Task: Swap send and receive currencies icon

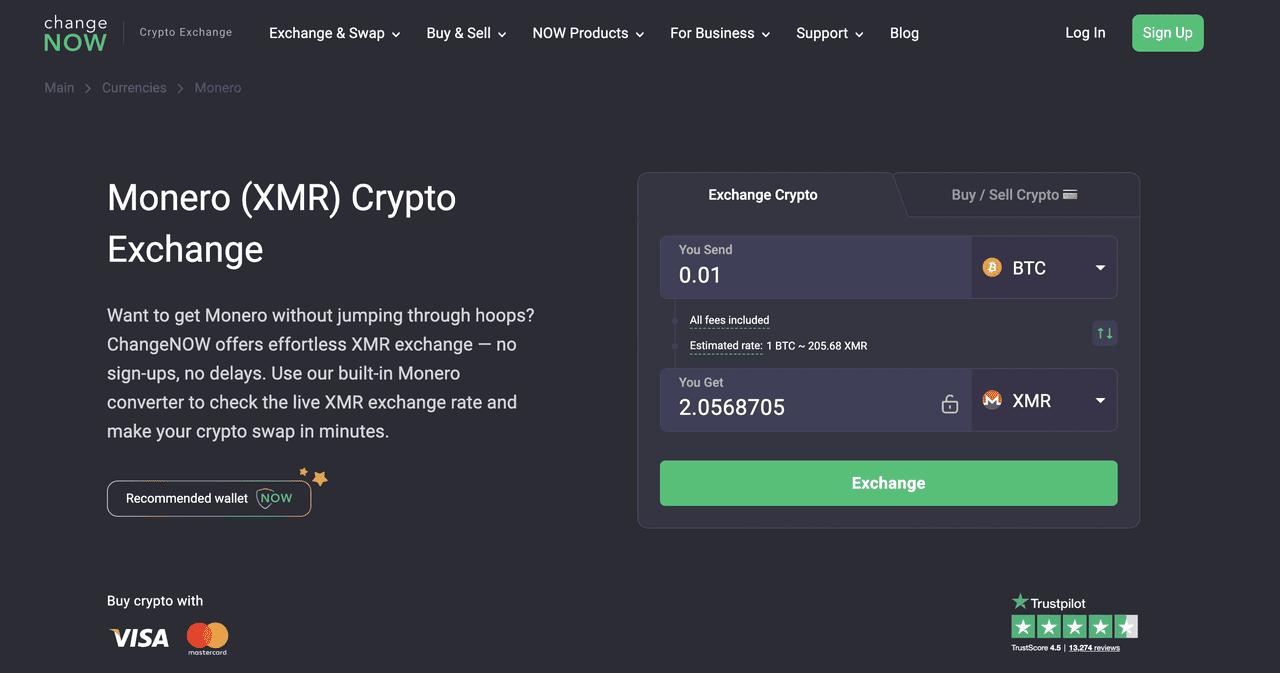Action: 1104,333
